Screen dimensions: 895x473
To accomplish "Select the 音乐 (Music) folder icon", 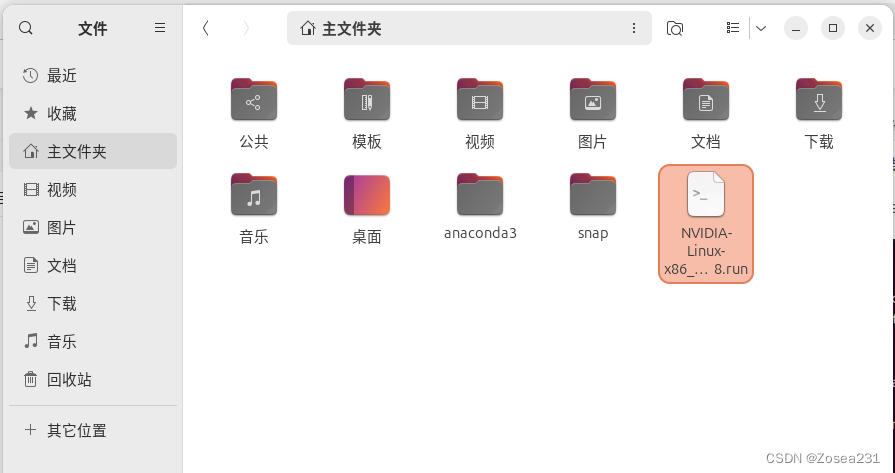I will (x=254, y=195).
